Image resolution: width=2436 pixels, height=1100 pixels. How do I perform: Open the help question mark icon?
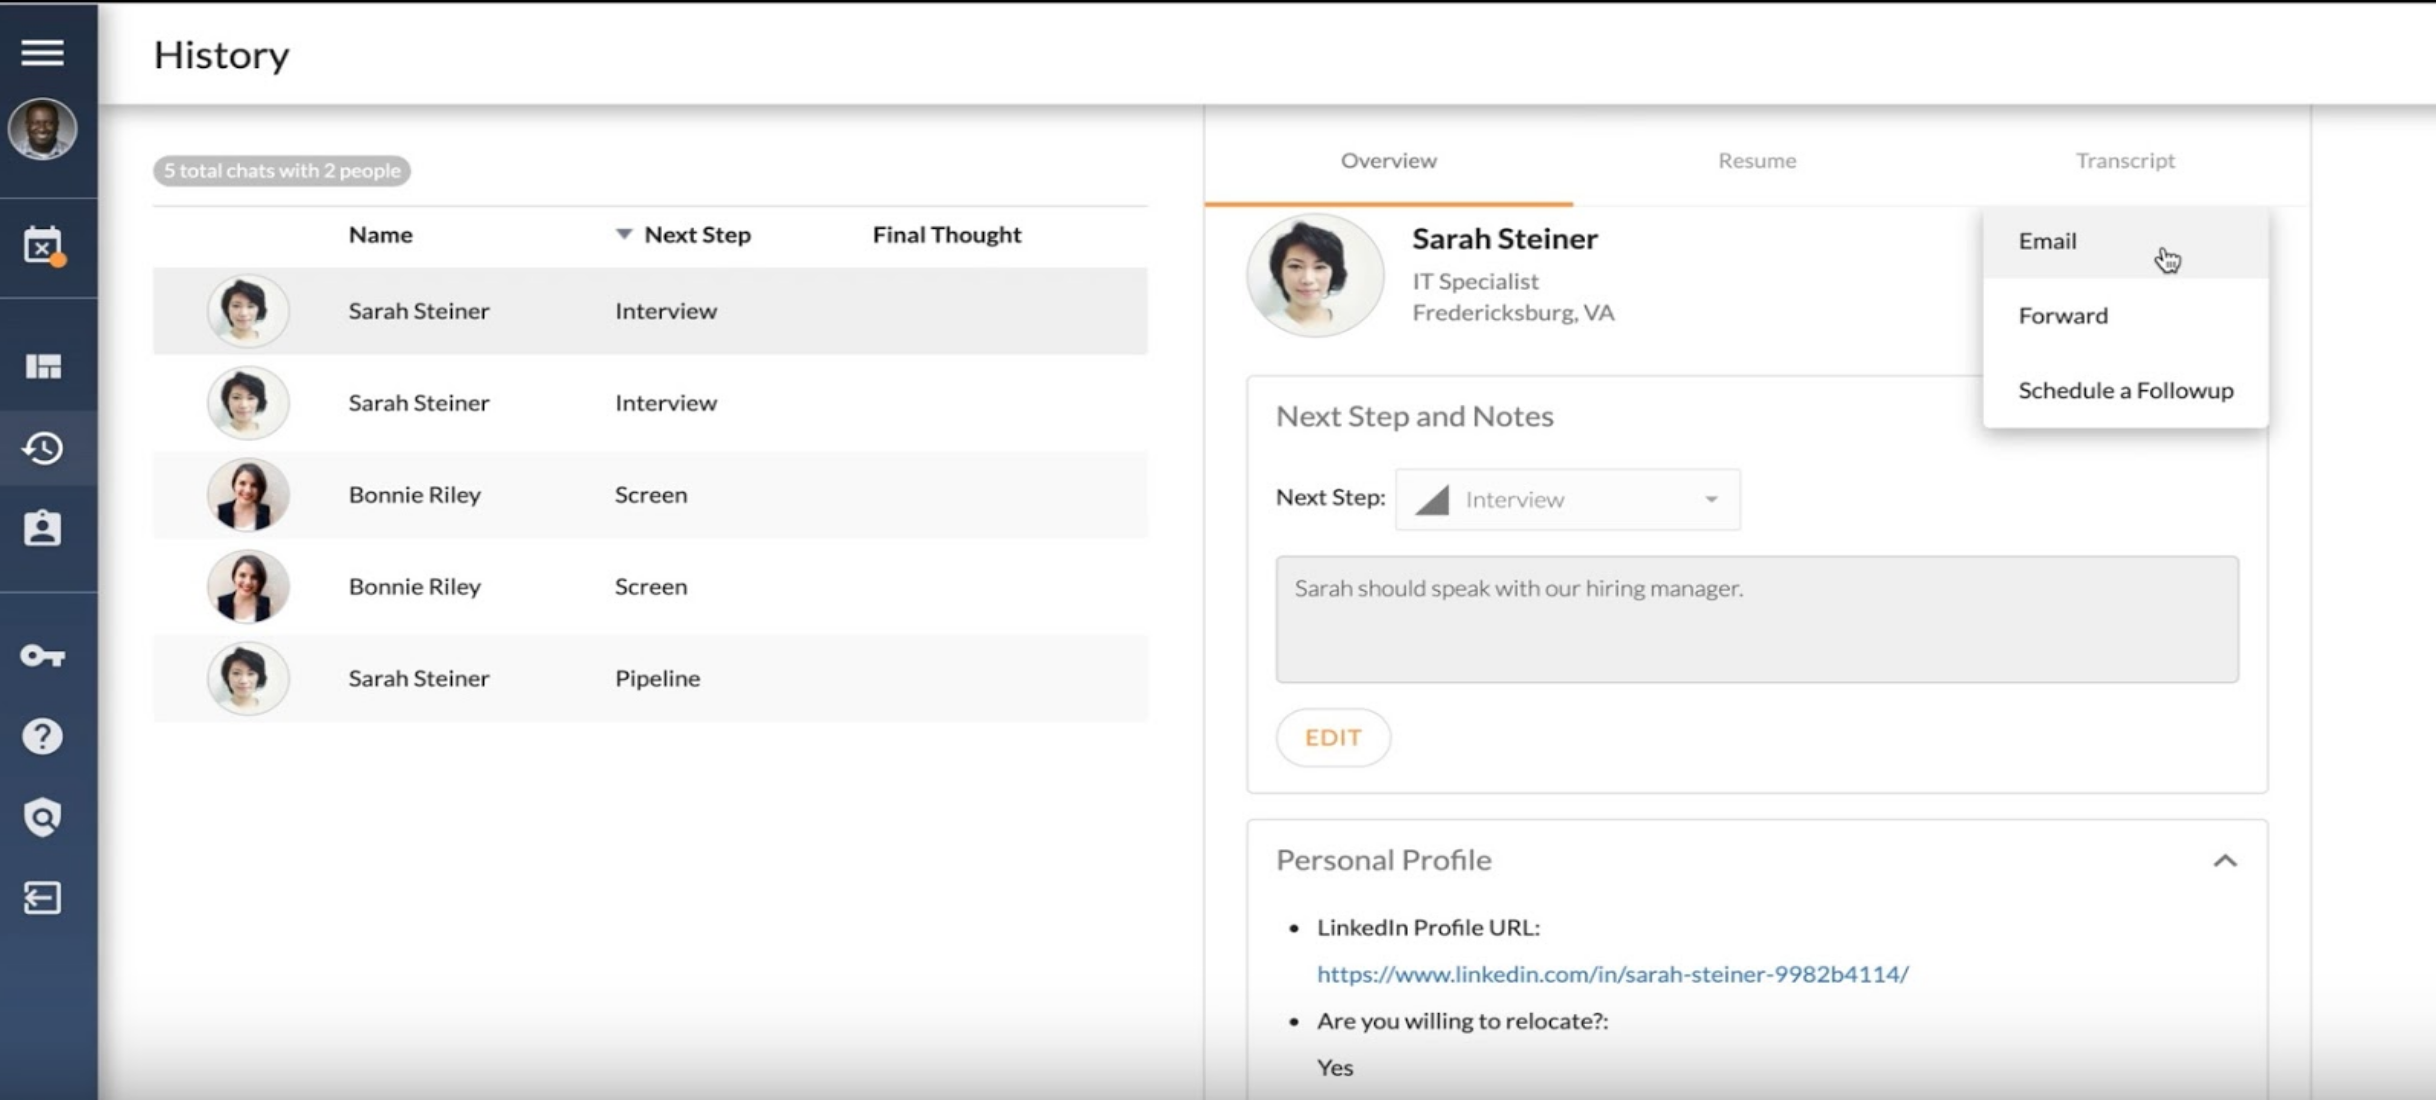click(x=42, y=737)
